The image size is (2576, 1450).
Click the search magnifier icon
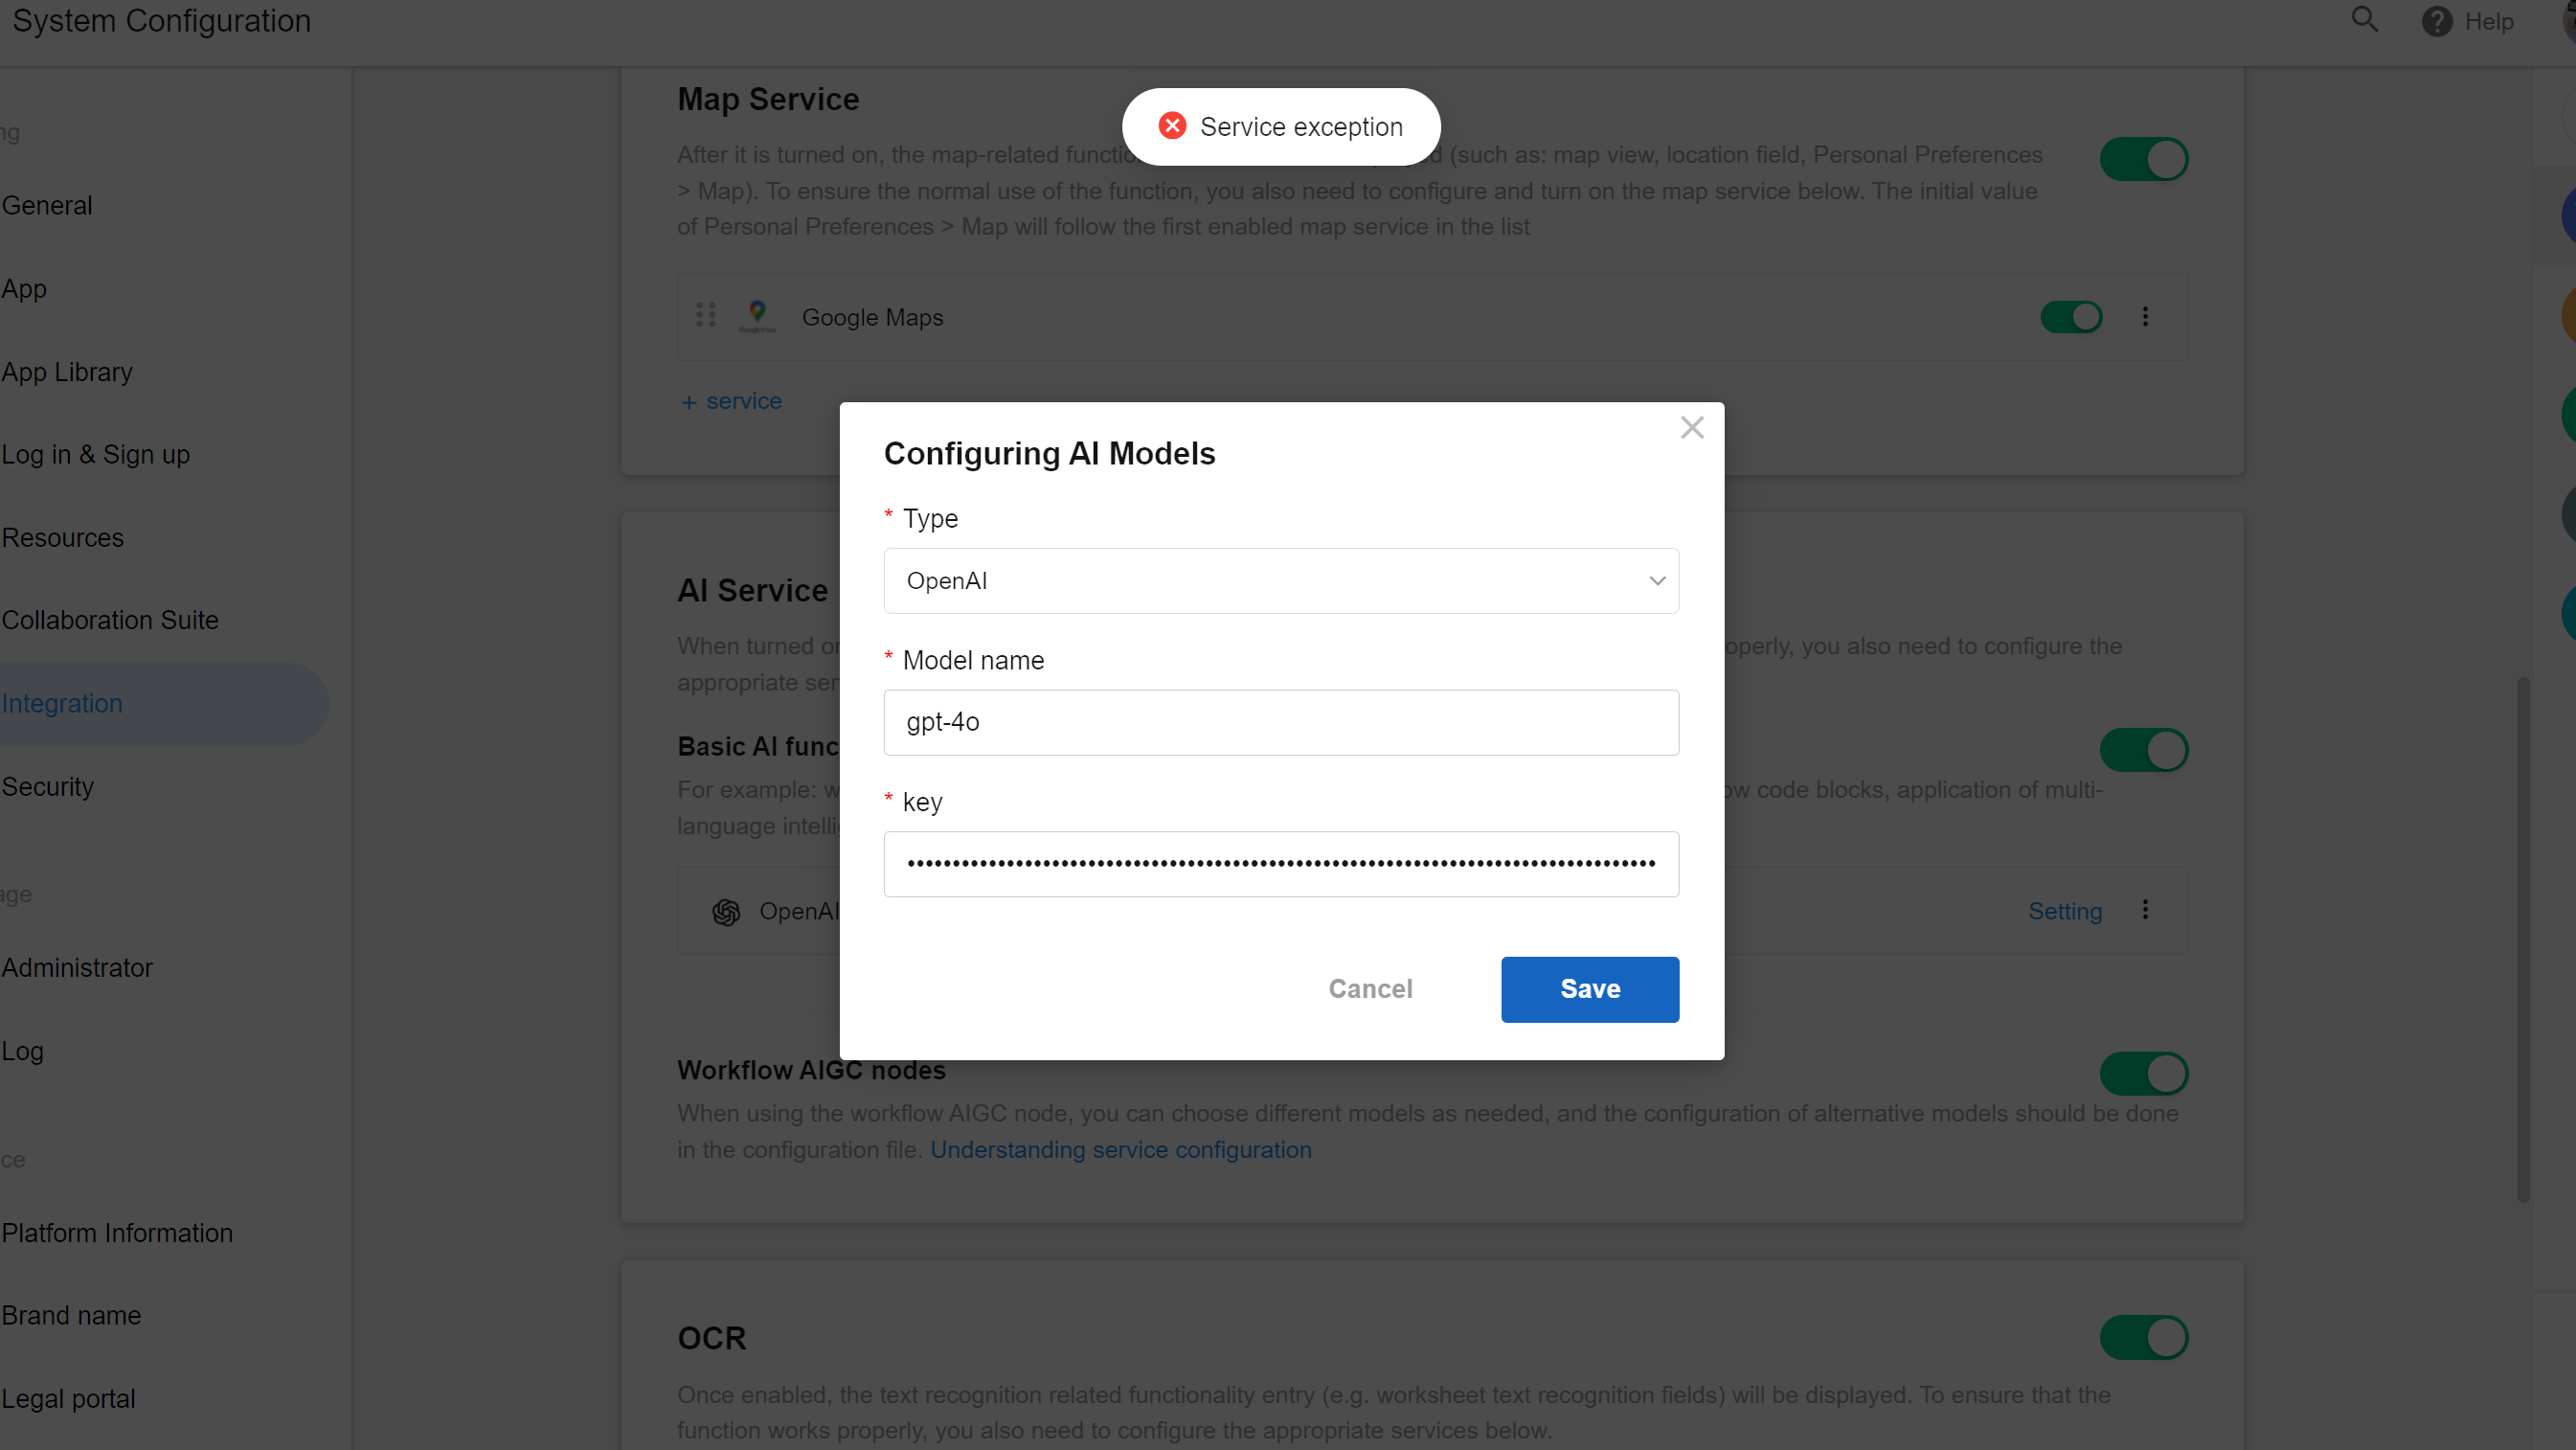click(2364, 20)
